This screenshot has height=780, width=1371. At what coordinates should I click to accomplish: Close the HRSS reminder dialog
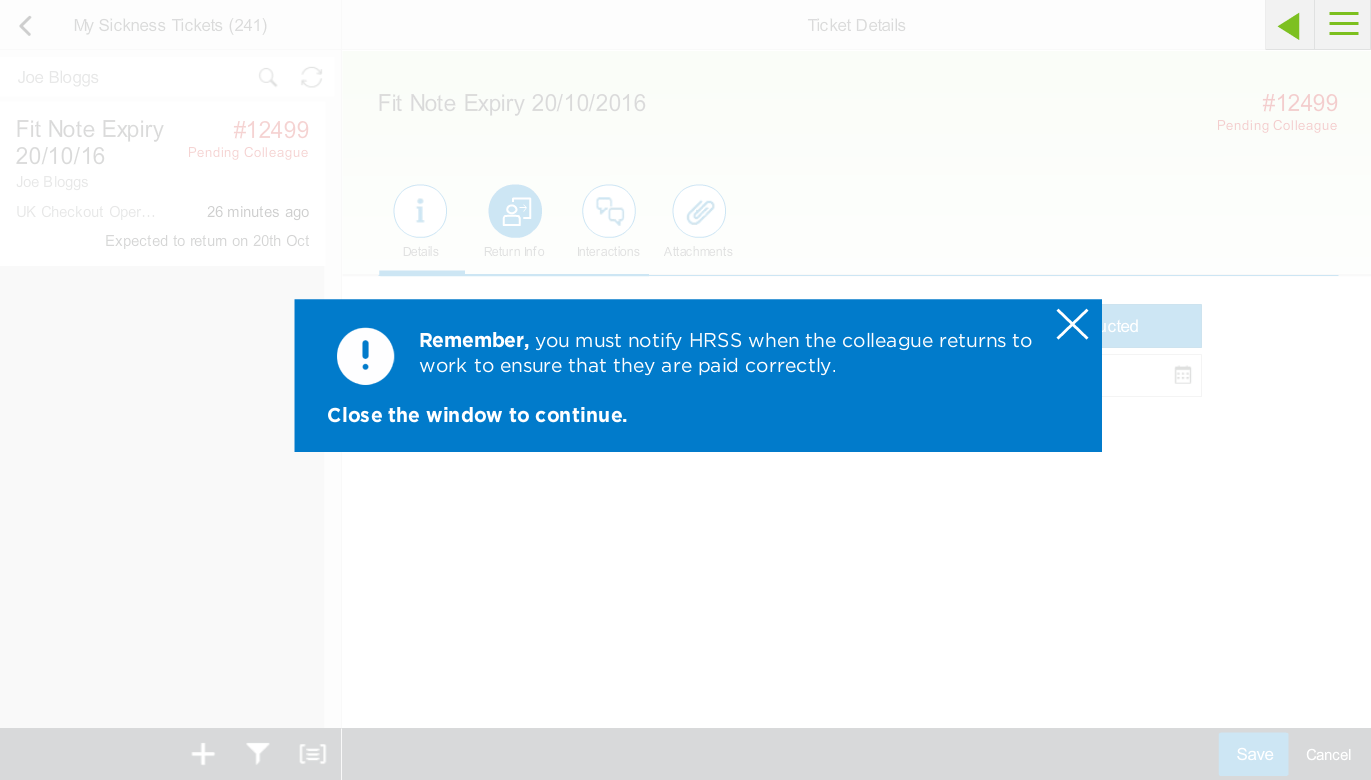tap(1072, 324)
